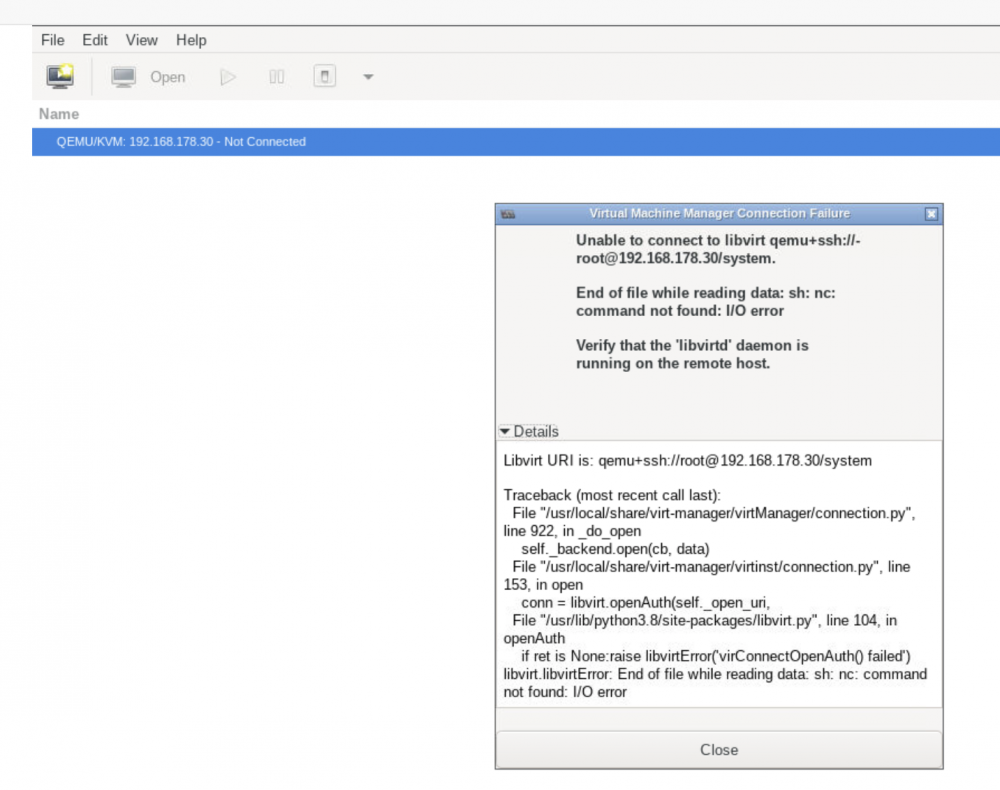Open the Help menu

[x=191, y=40]
